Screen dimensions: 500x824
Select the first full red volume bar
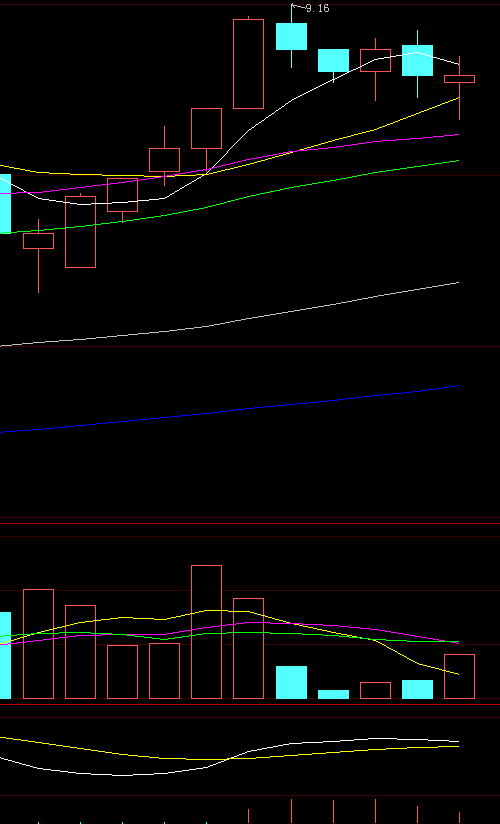click(38, 644)
